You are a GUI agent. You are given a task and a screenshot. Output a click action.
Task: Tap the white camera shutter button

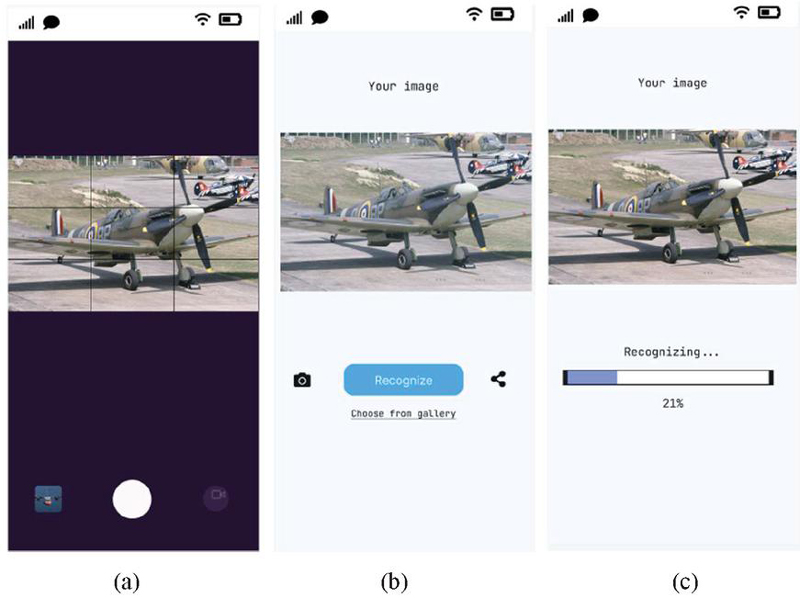tap(132, 499)
